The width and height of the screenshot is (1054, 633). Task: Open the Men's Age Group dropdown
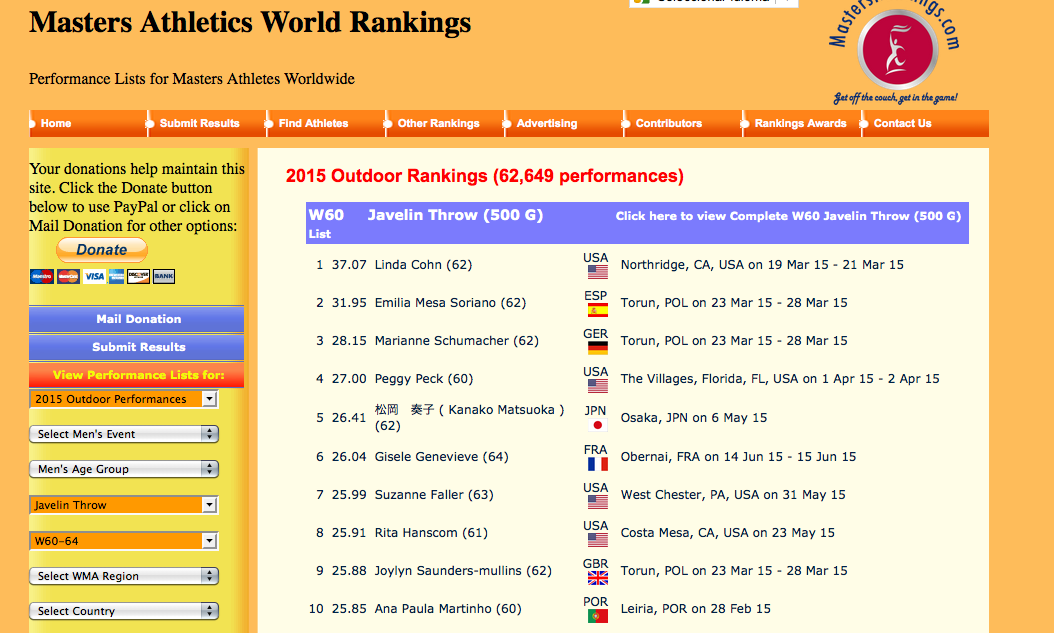(124, 469)
